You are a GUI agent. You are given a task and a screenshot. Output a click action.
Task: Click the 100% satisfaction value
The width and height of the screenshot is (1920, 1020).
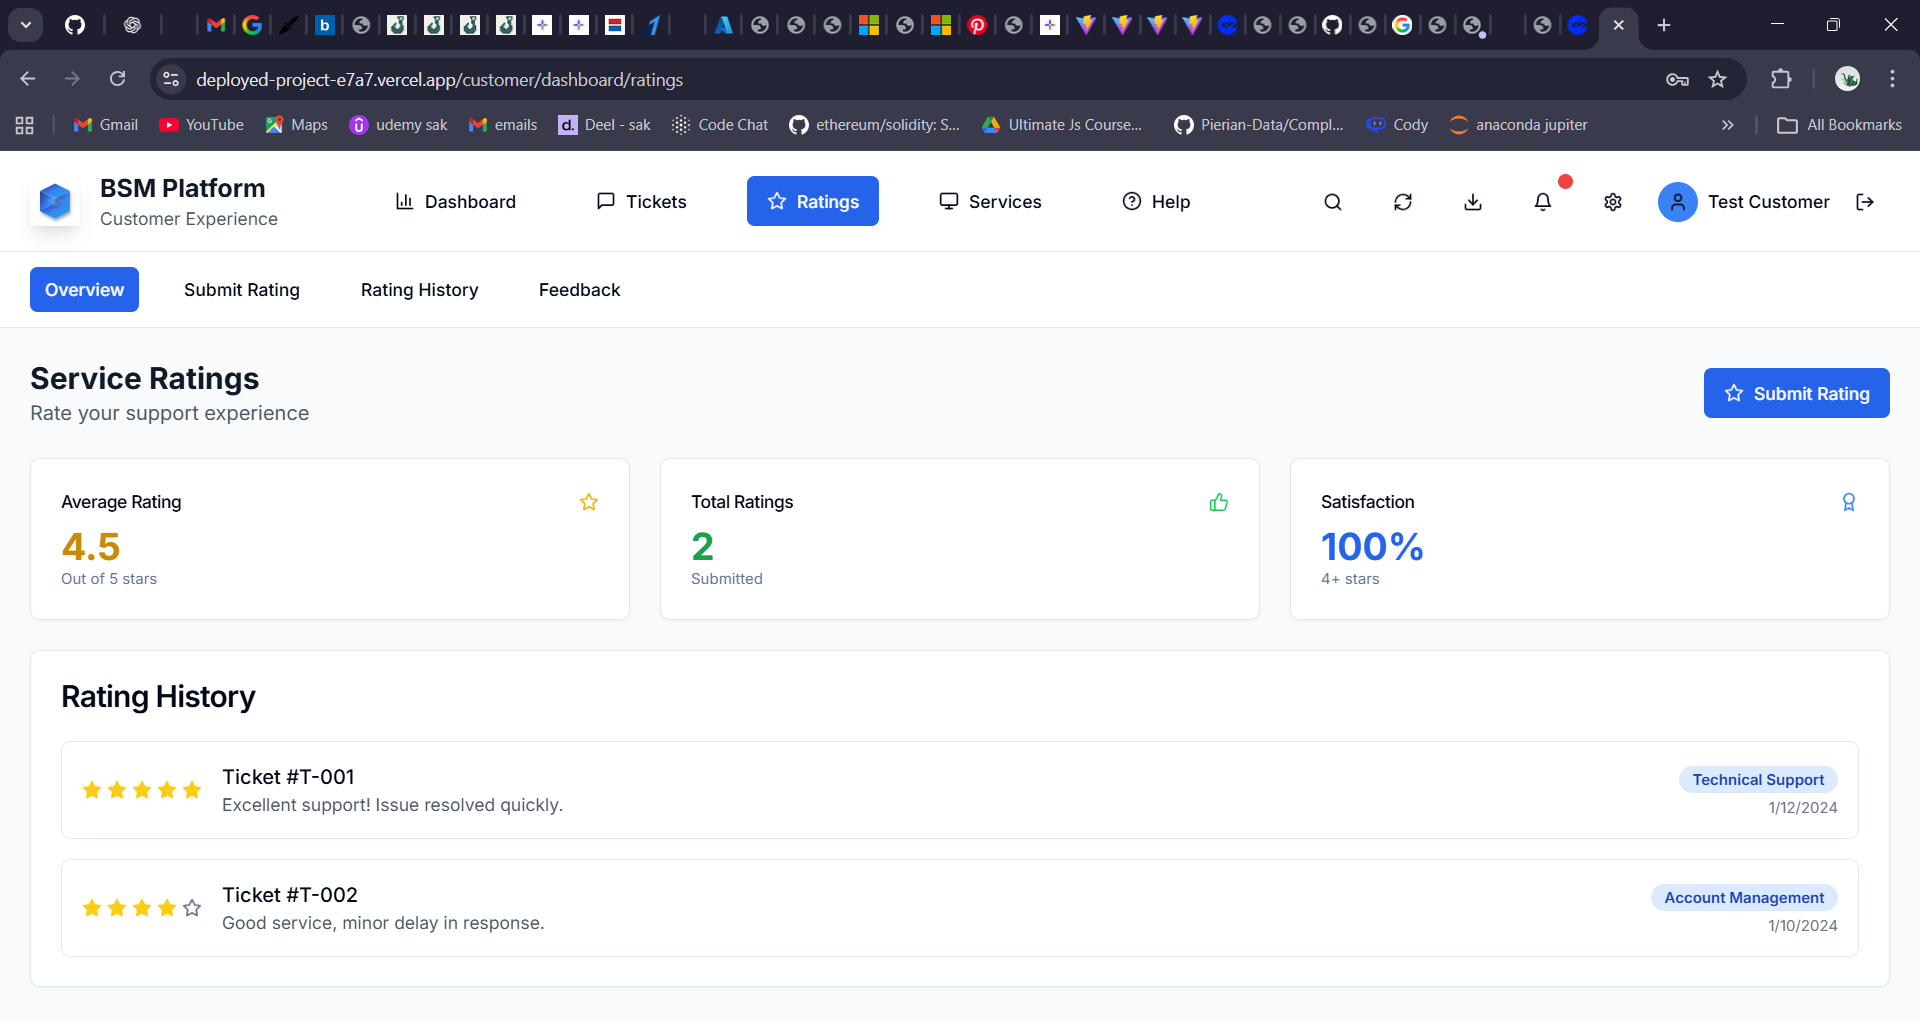pos(1372,547)
